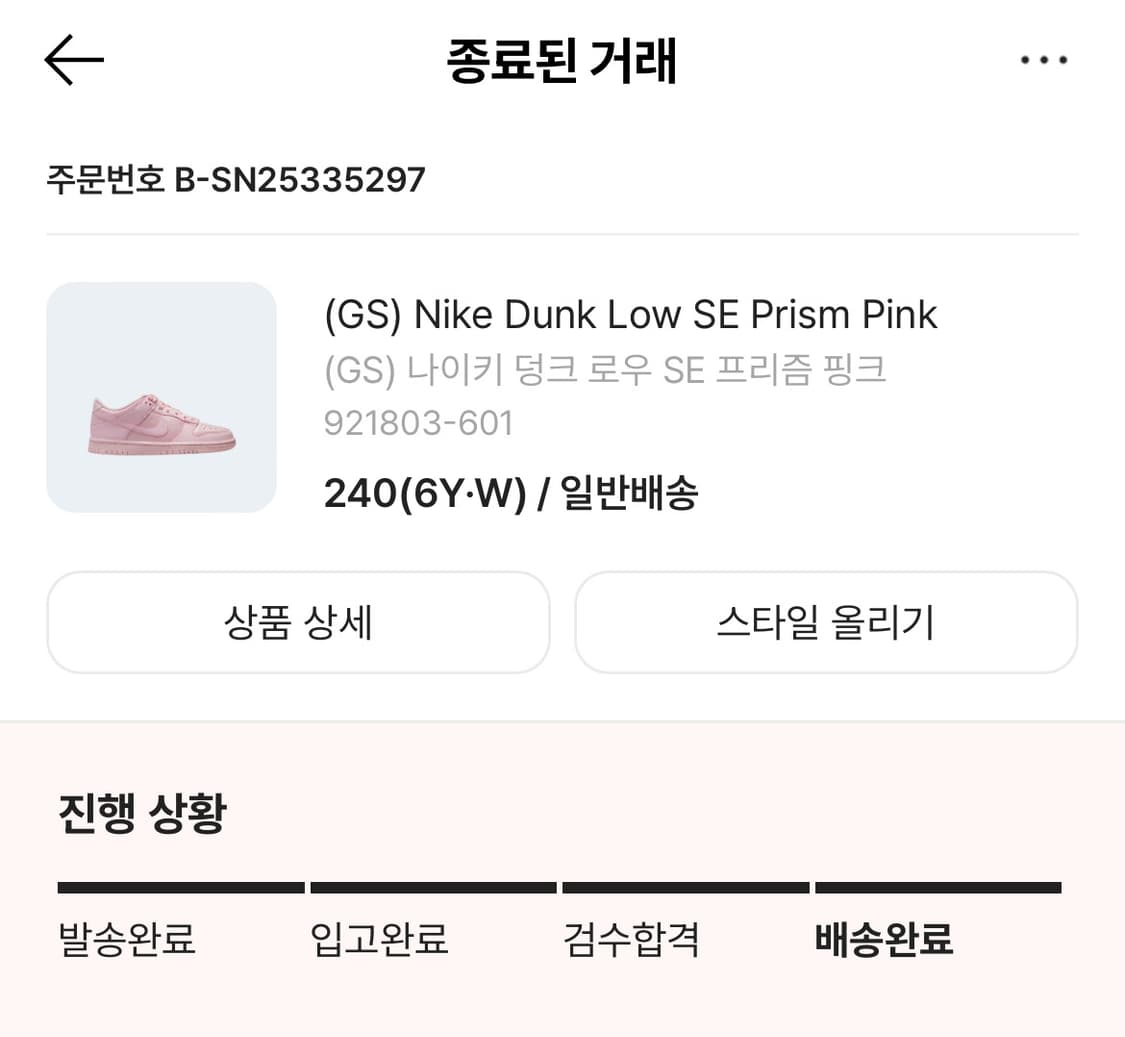Select the size text 240(6Y·W)

point(413,493)
